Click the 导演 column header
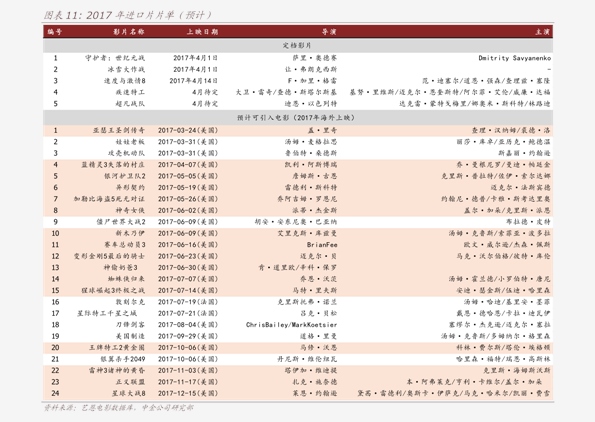Screen dimensions: 595x422 tap(329, 32)
